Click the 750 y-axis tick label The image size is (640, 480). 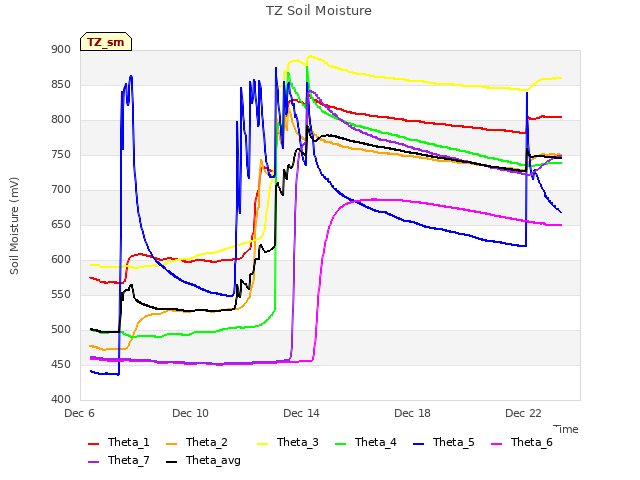pos(61,155)
